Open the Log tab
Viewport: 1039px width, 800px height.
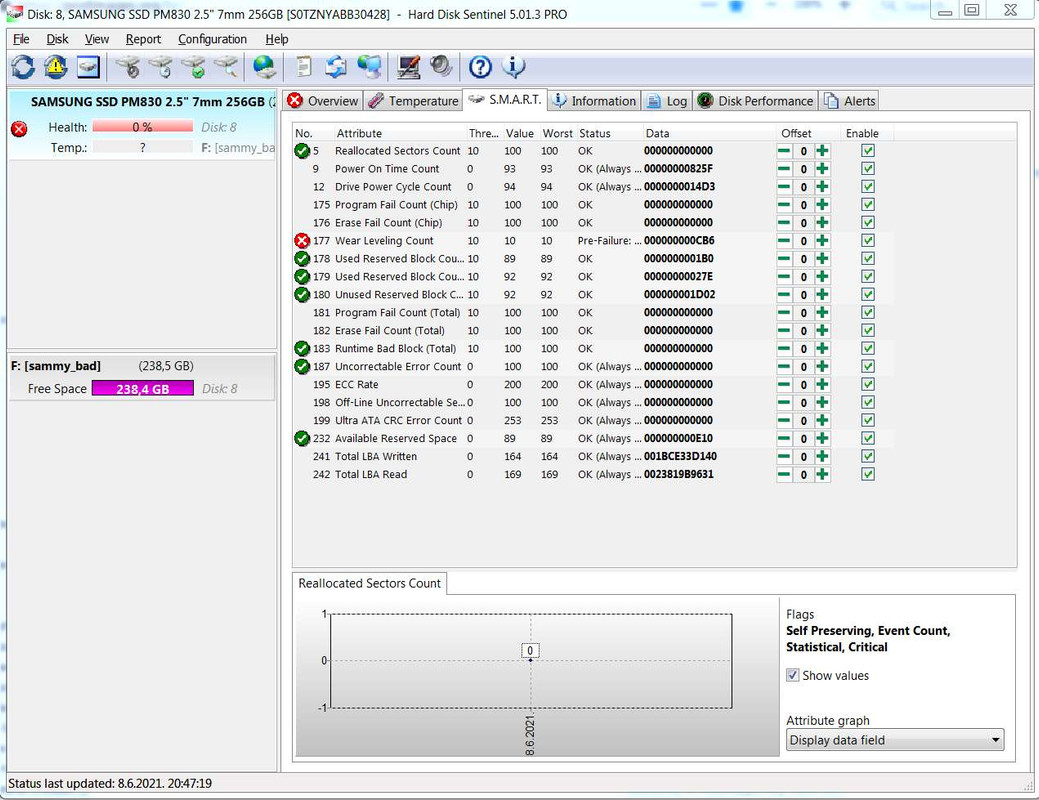click(667, 101)
